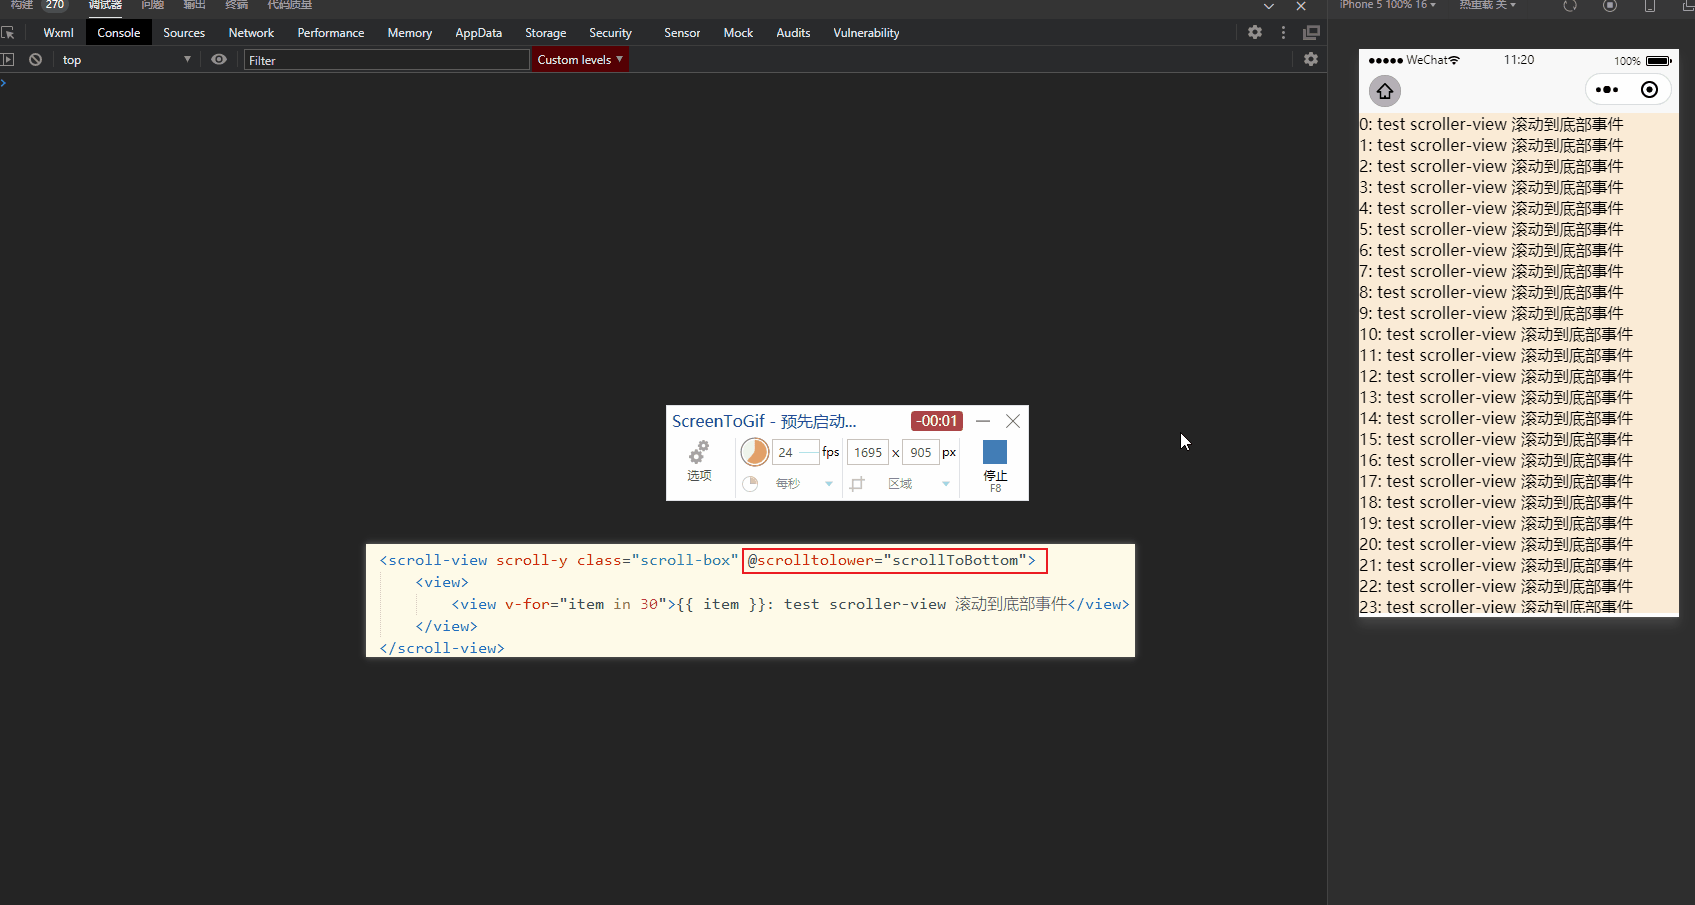1695x905 pixels.
Task: Tap list item '15: test scroller-view'
Action: click(1496, 439)
